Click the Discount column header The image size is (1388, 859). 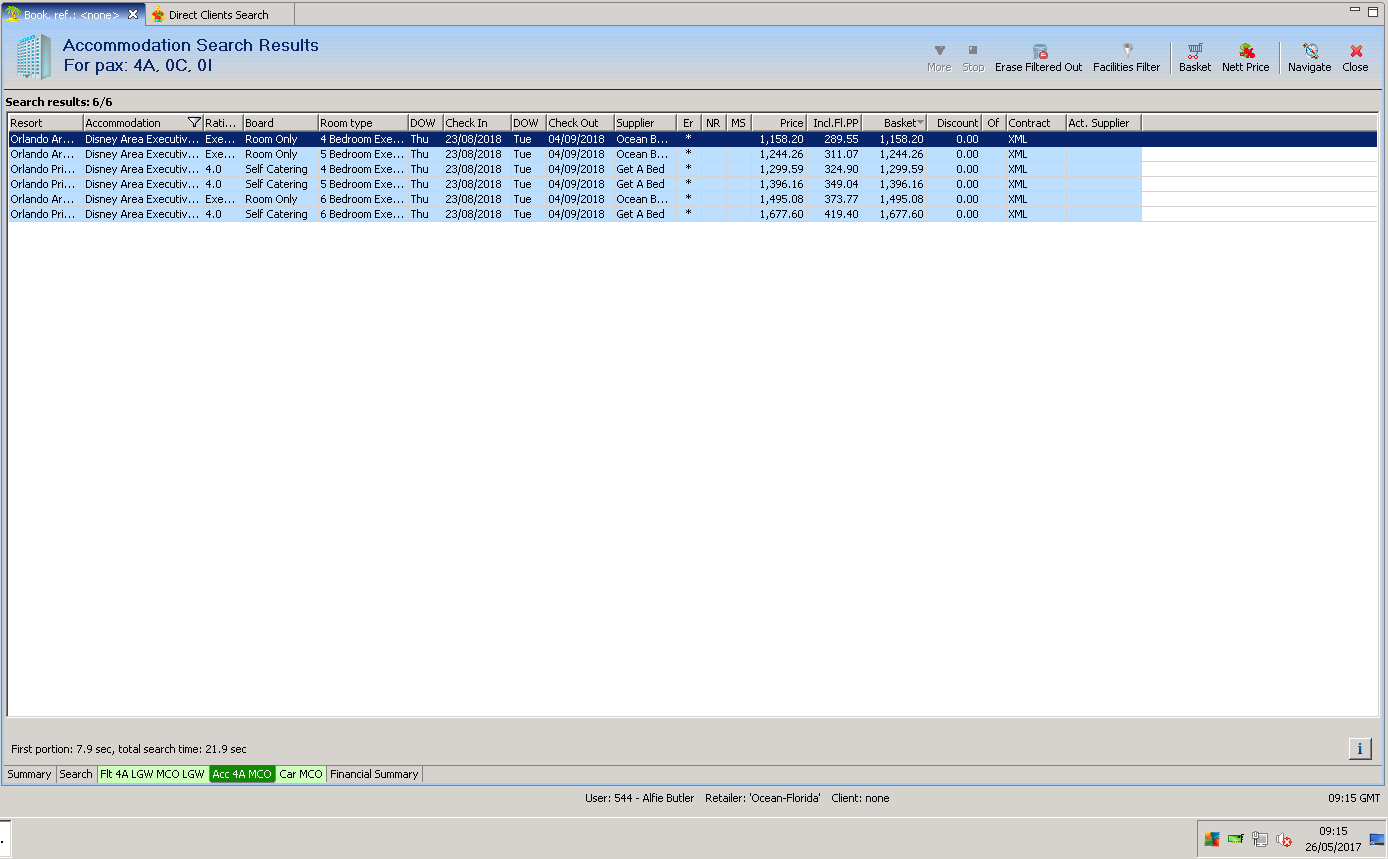pos(954,123)
